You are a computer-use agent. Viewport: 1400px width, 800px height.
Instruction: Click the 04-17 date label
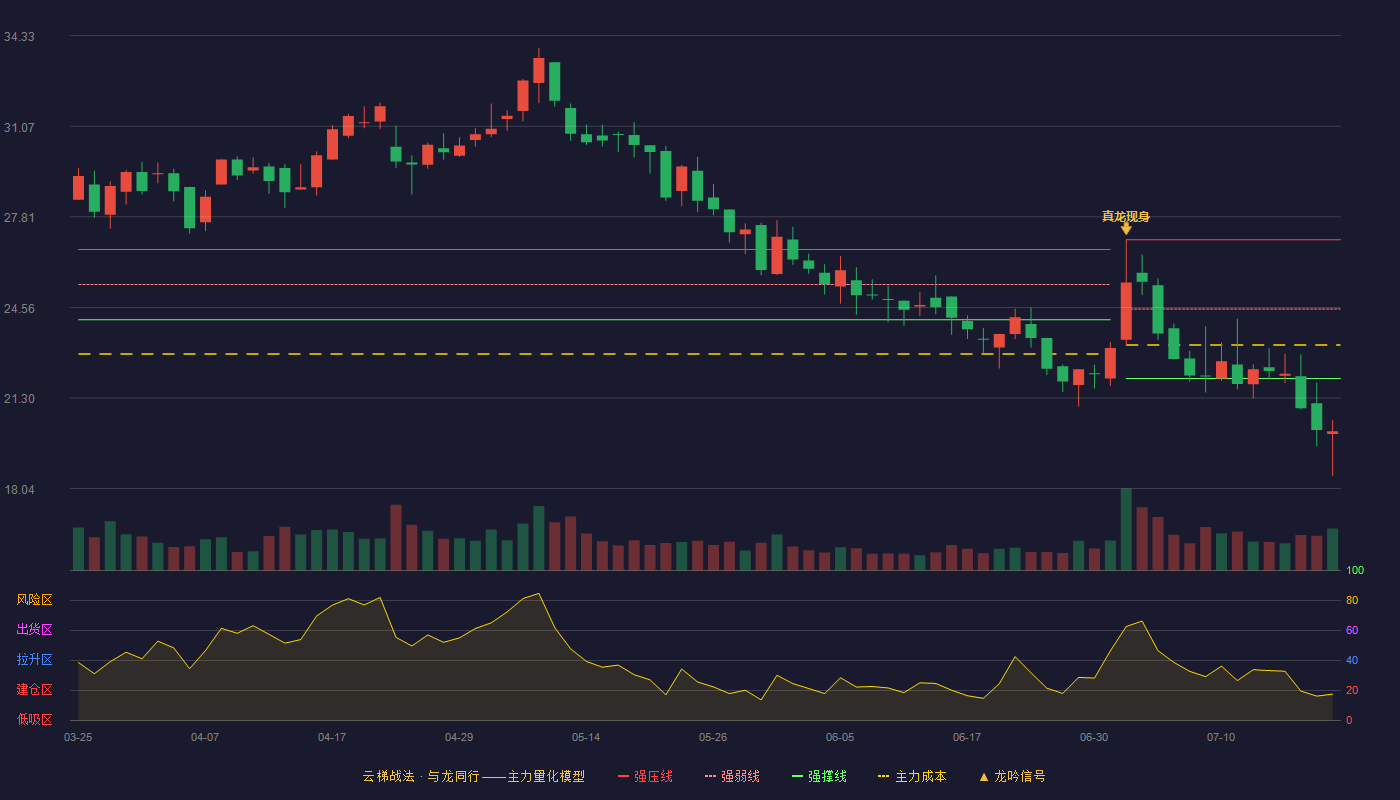(x=332, y=737)
